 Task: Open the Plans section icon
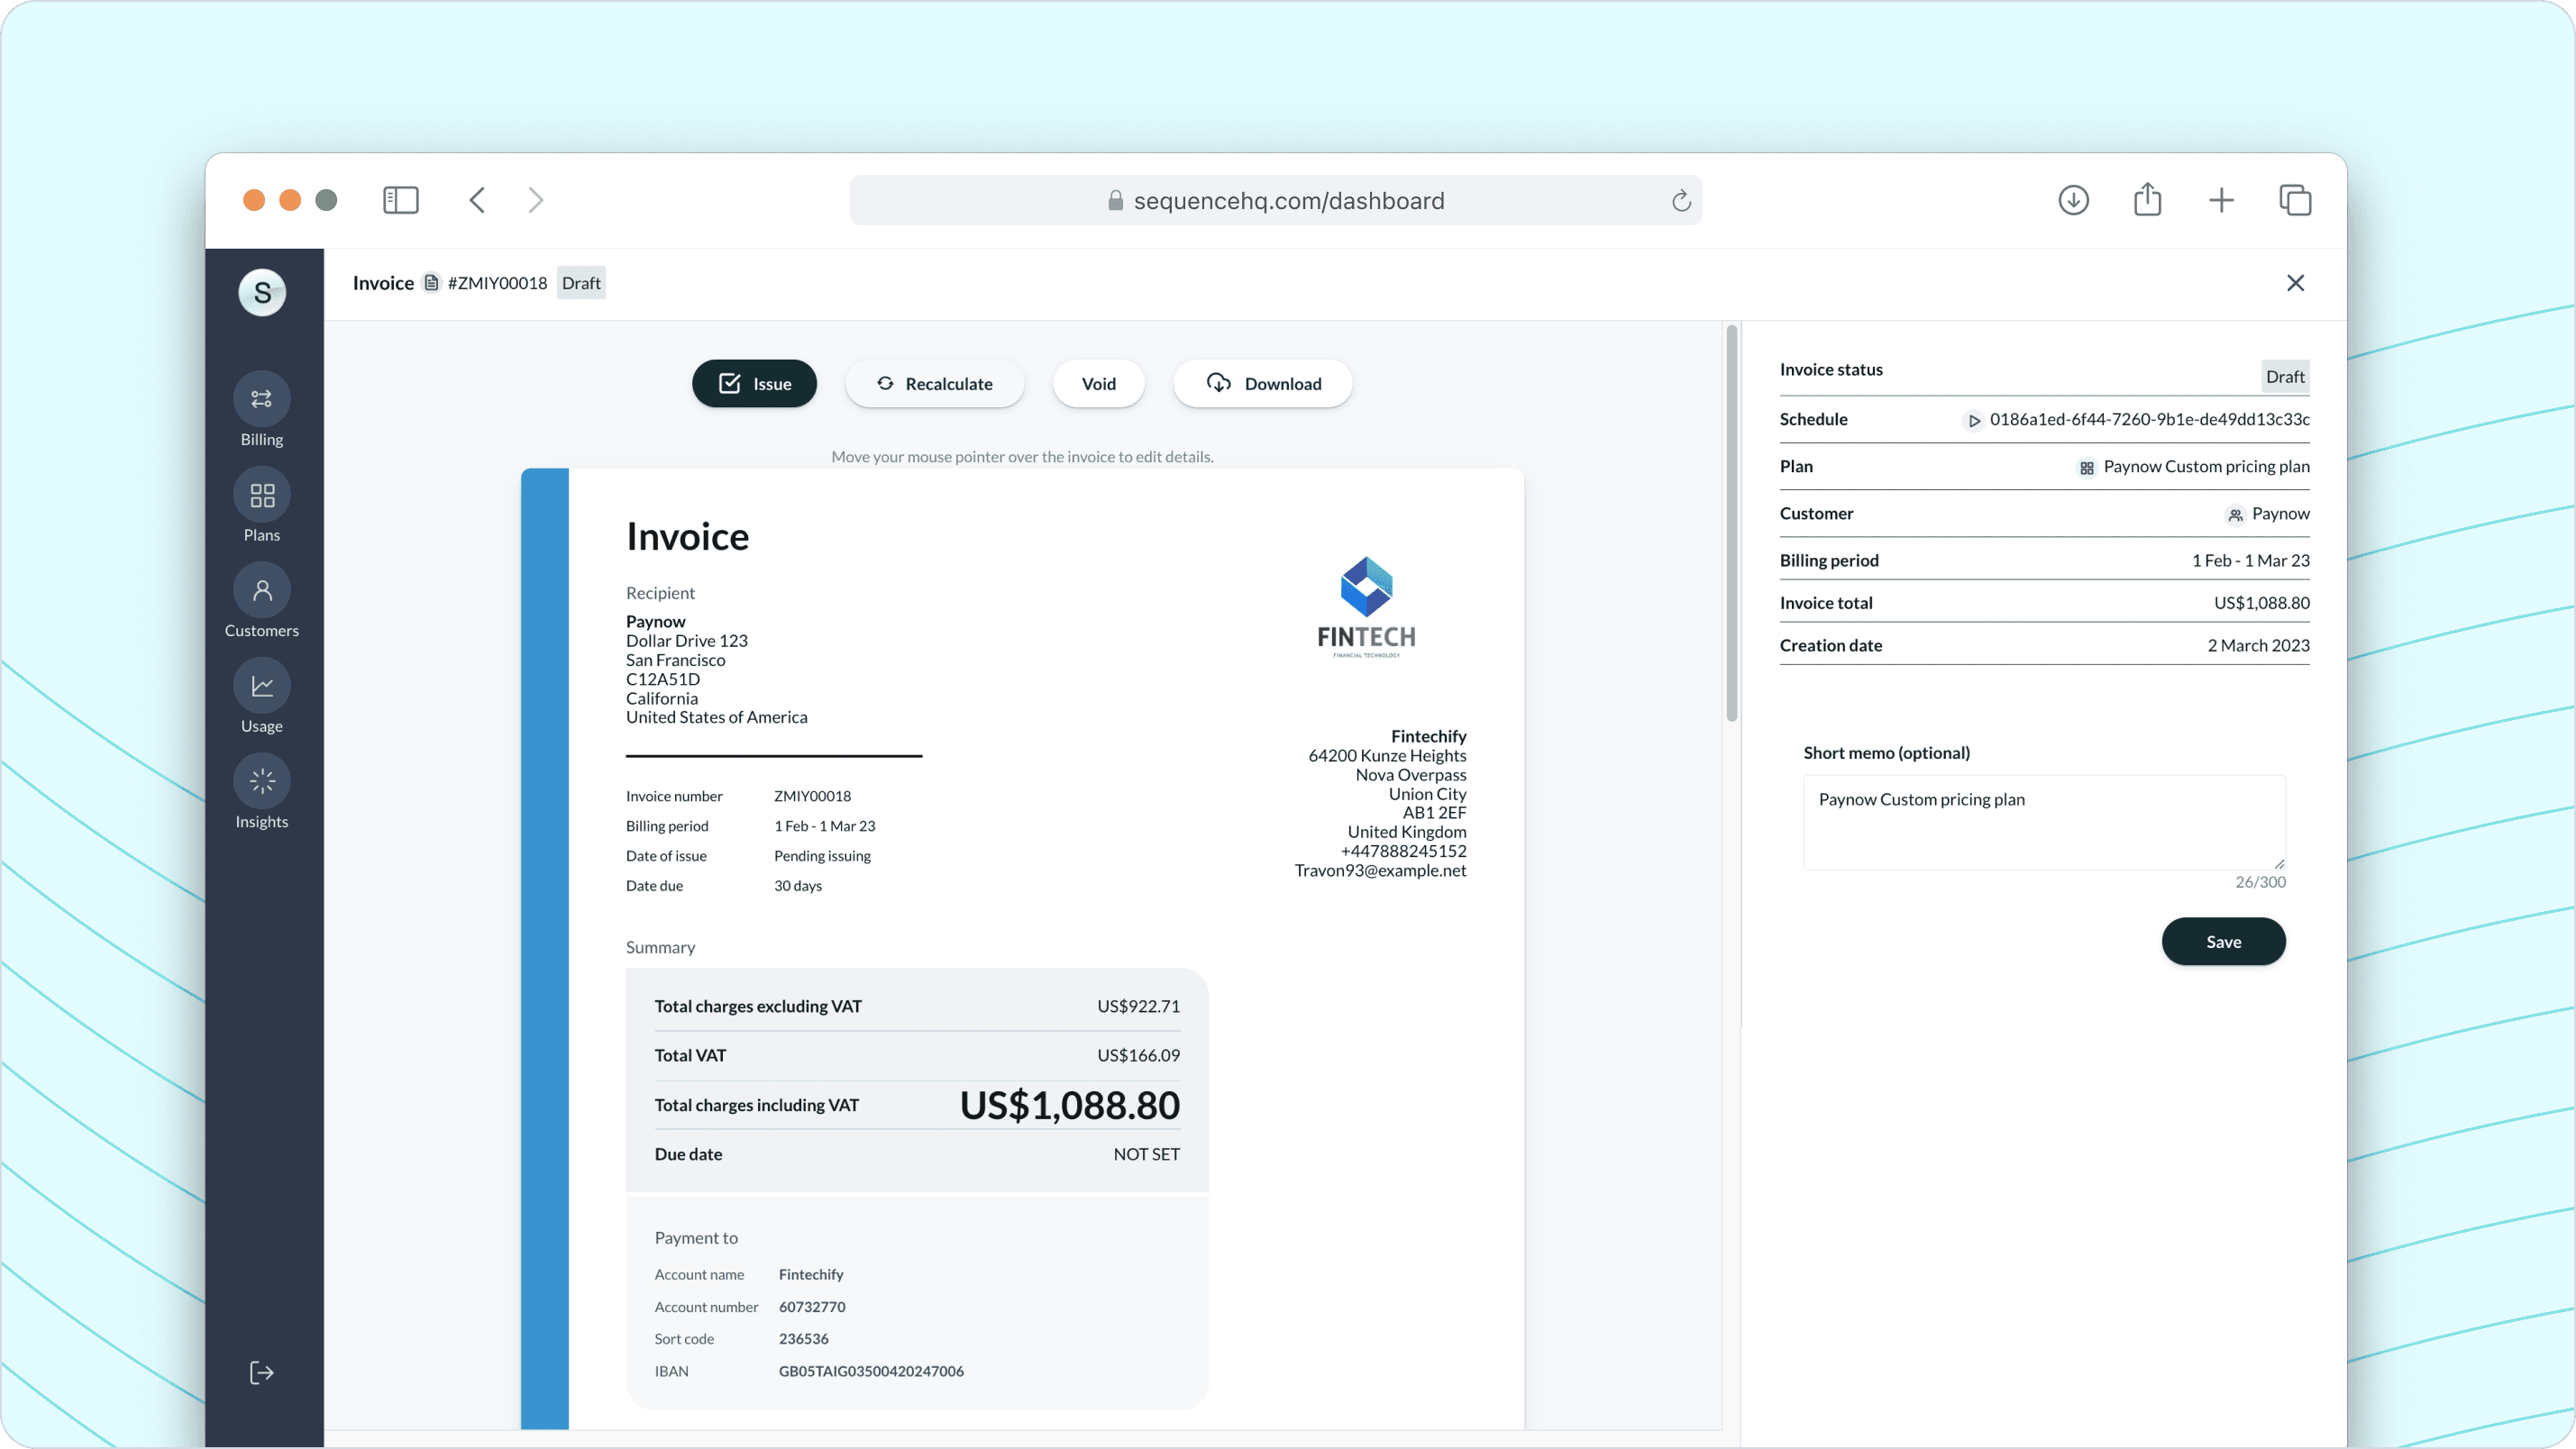point(262,495)
